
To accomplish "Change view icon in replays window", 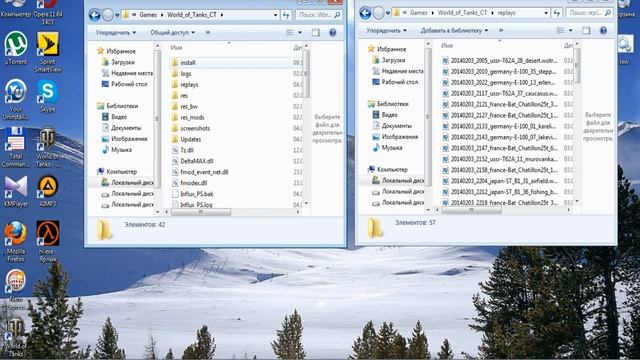I will point(560,31).
